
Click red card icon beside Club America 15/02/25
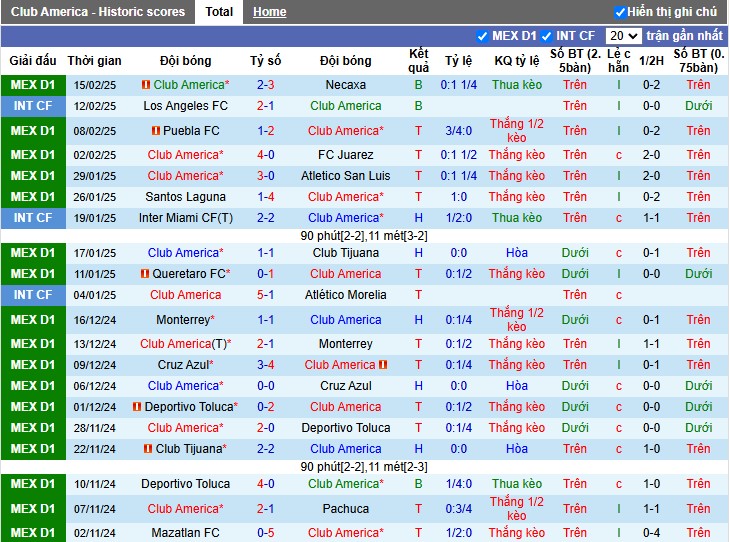[x=146, y=85]
